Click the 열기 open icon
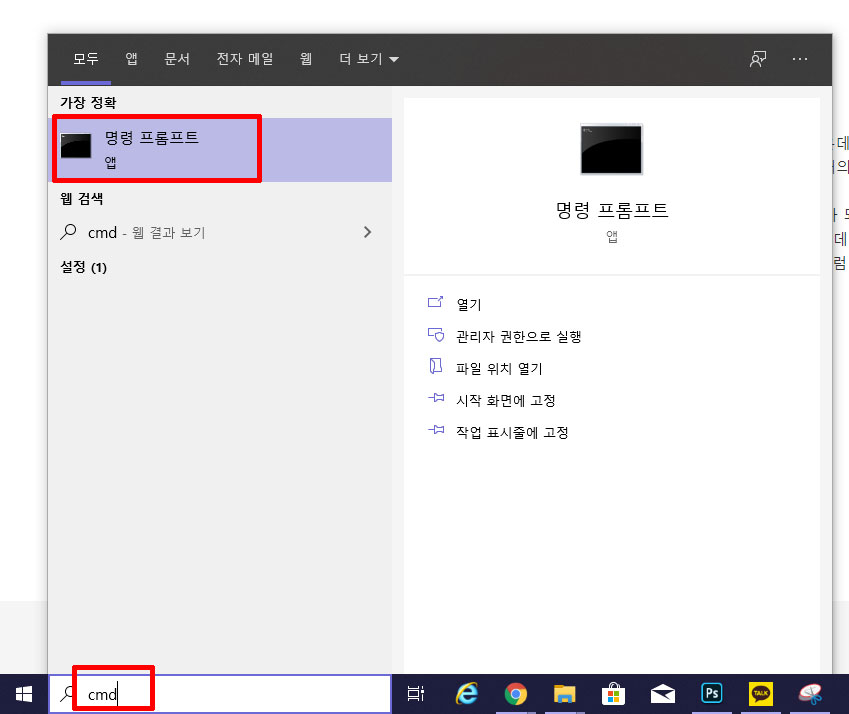The image size is (849, 714). pos(435,302)
